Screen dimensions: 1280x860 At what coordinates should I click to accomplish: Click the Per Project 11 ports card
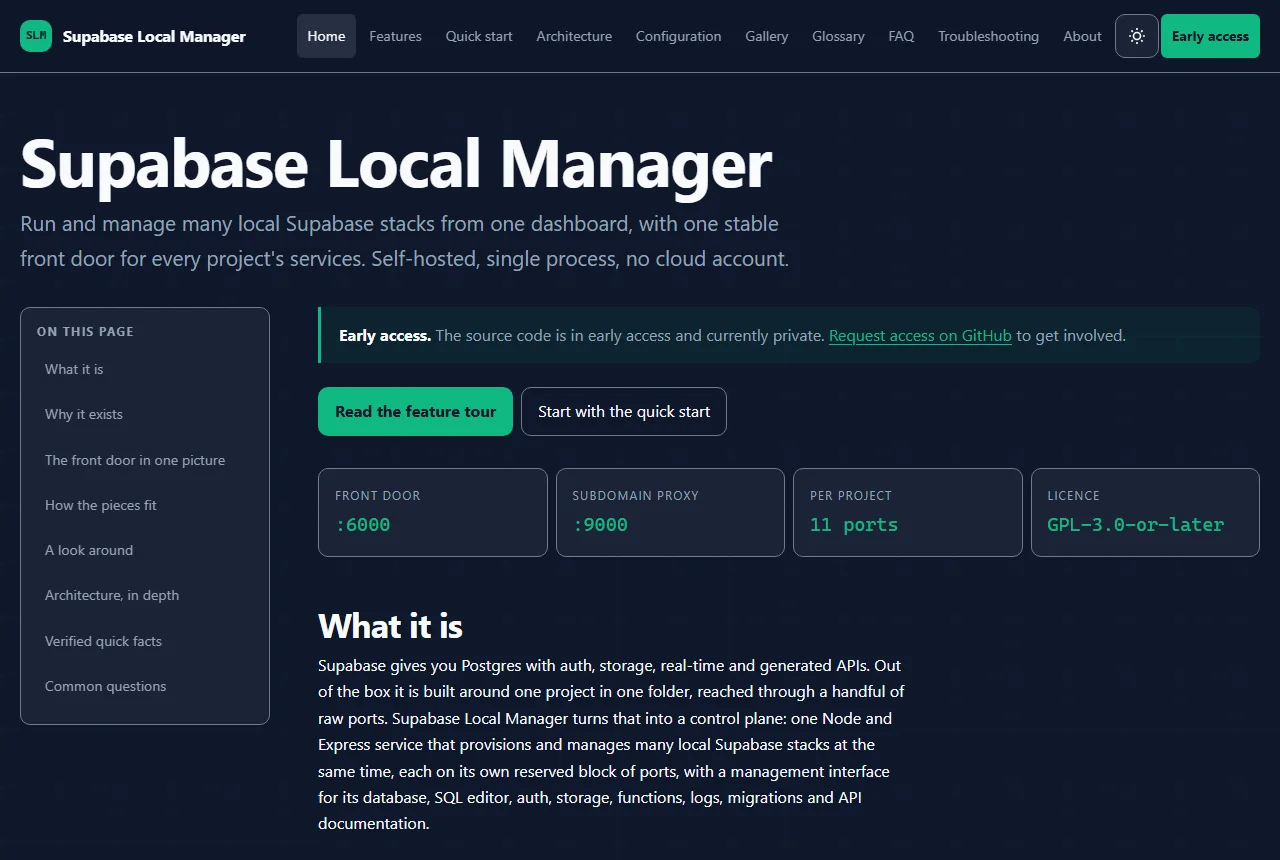pyautogui.click(x=908, y=512)
